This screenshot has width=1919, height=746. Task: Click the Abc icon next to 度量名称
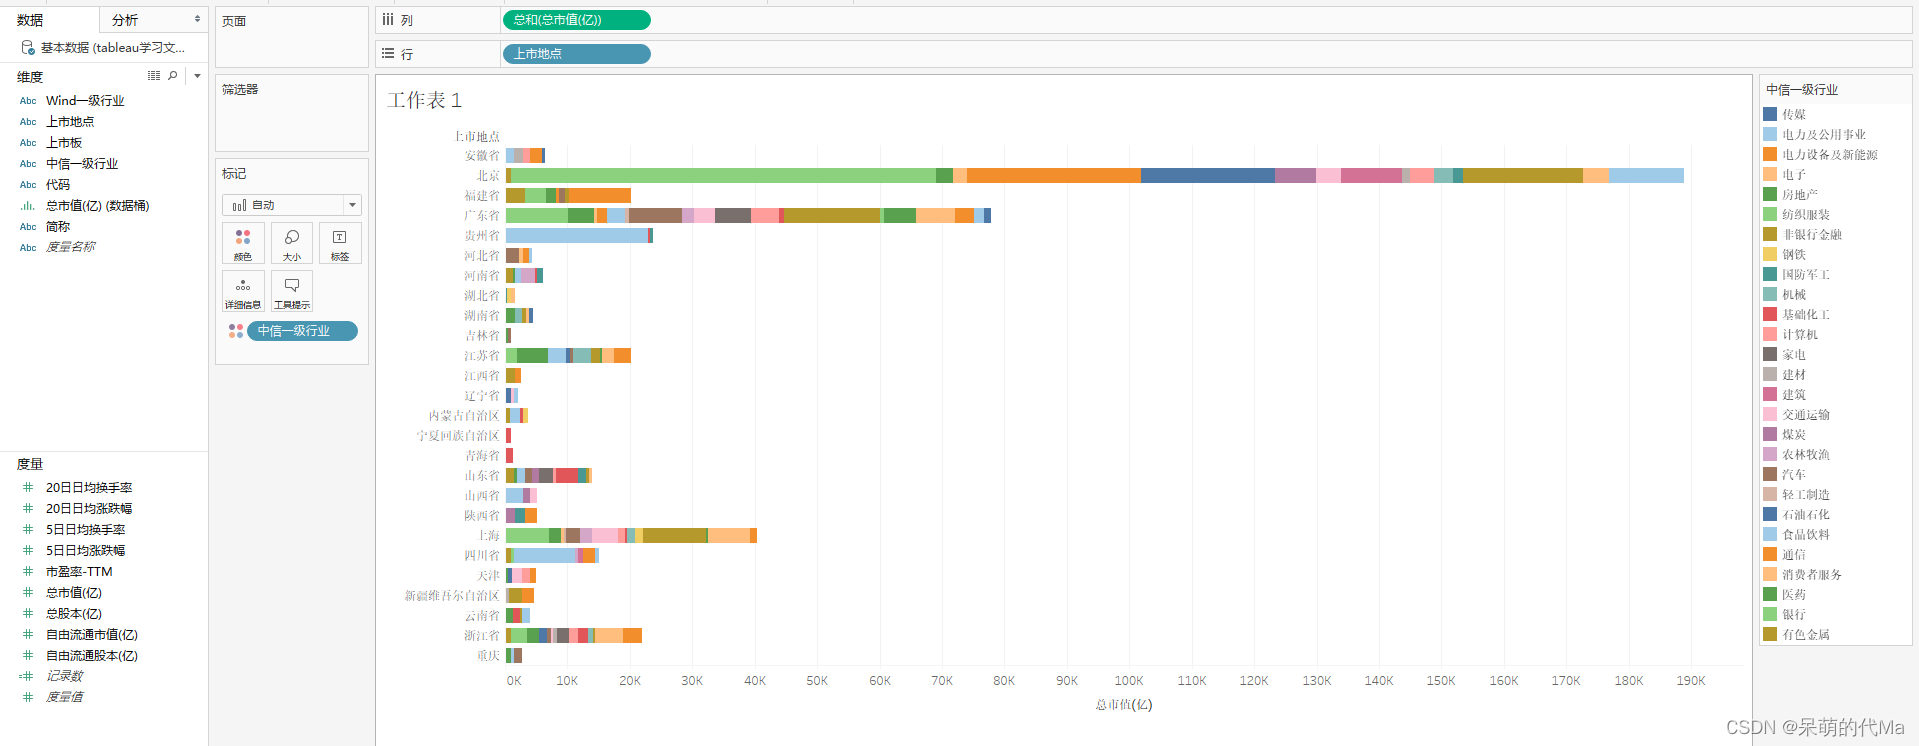28,248
